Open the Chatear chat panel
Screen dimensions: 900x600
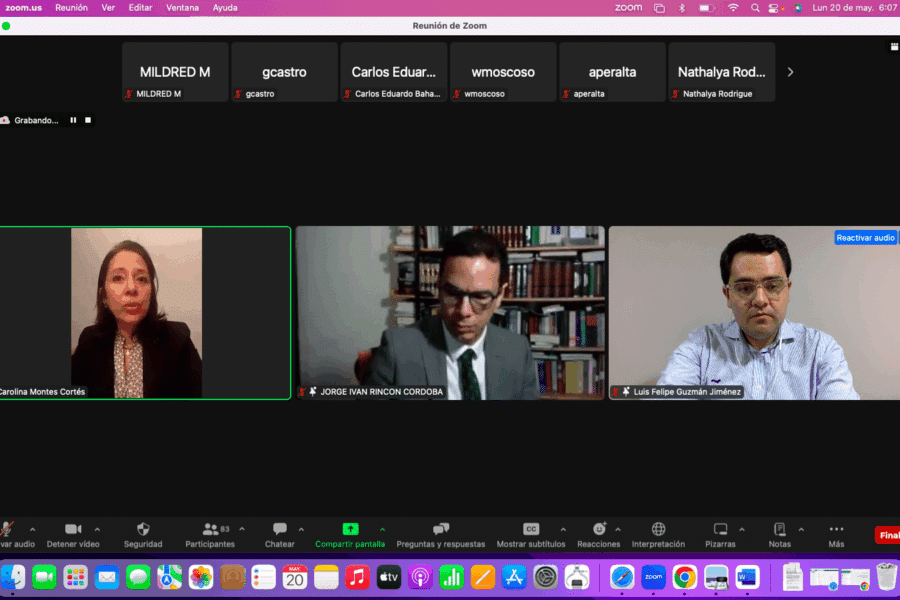280,530
